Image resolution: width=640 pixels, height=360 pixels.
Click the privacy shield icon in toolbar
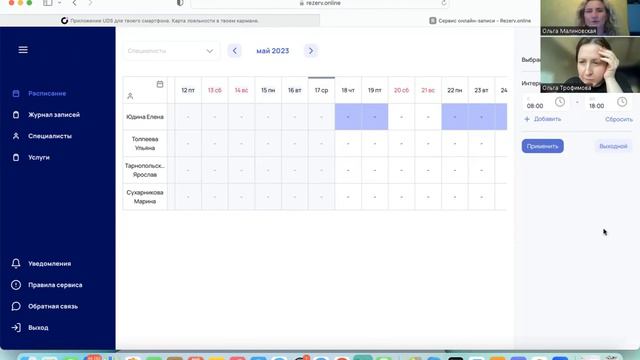click(x=180, y=3)
